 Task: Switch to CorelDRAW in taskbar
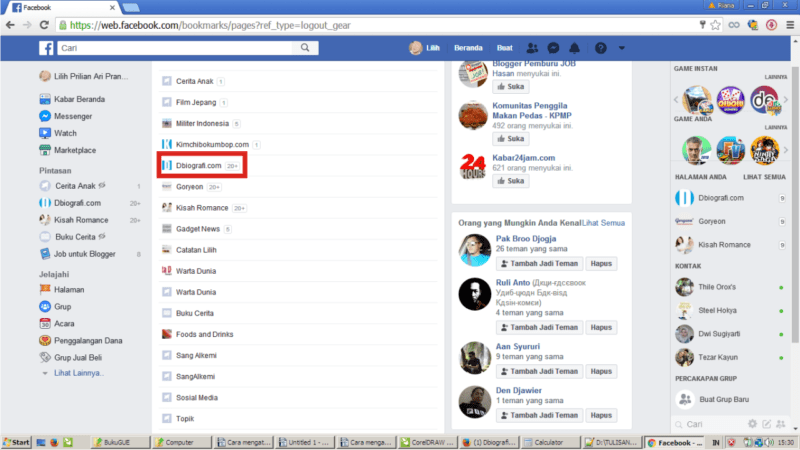[427, 442]
